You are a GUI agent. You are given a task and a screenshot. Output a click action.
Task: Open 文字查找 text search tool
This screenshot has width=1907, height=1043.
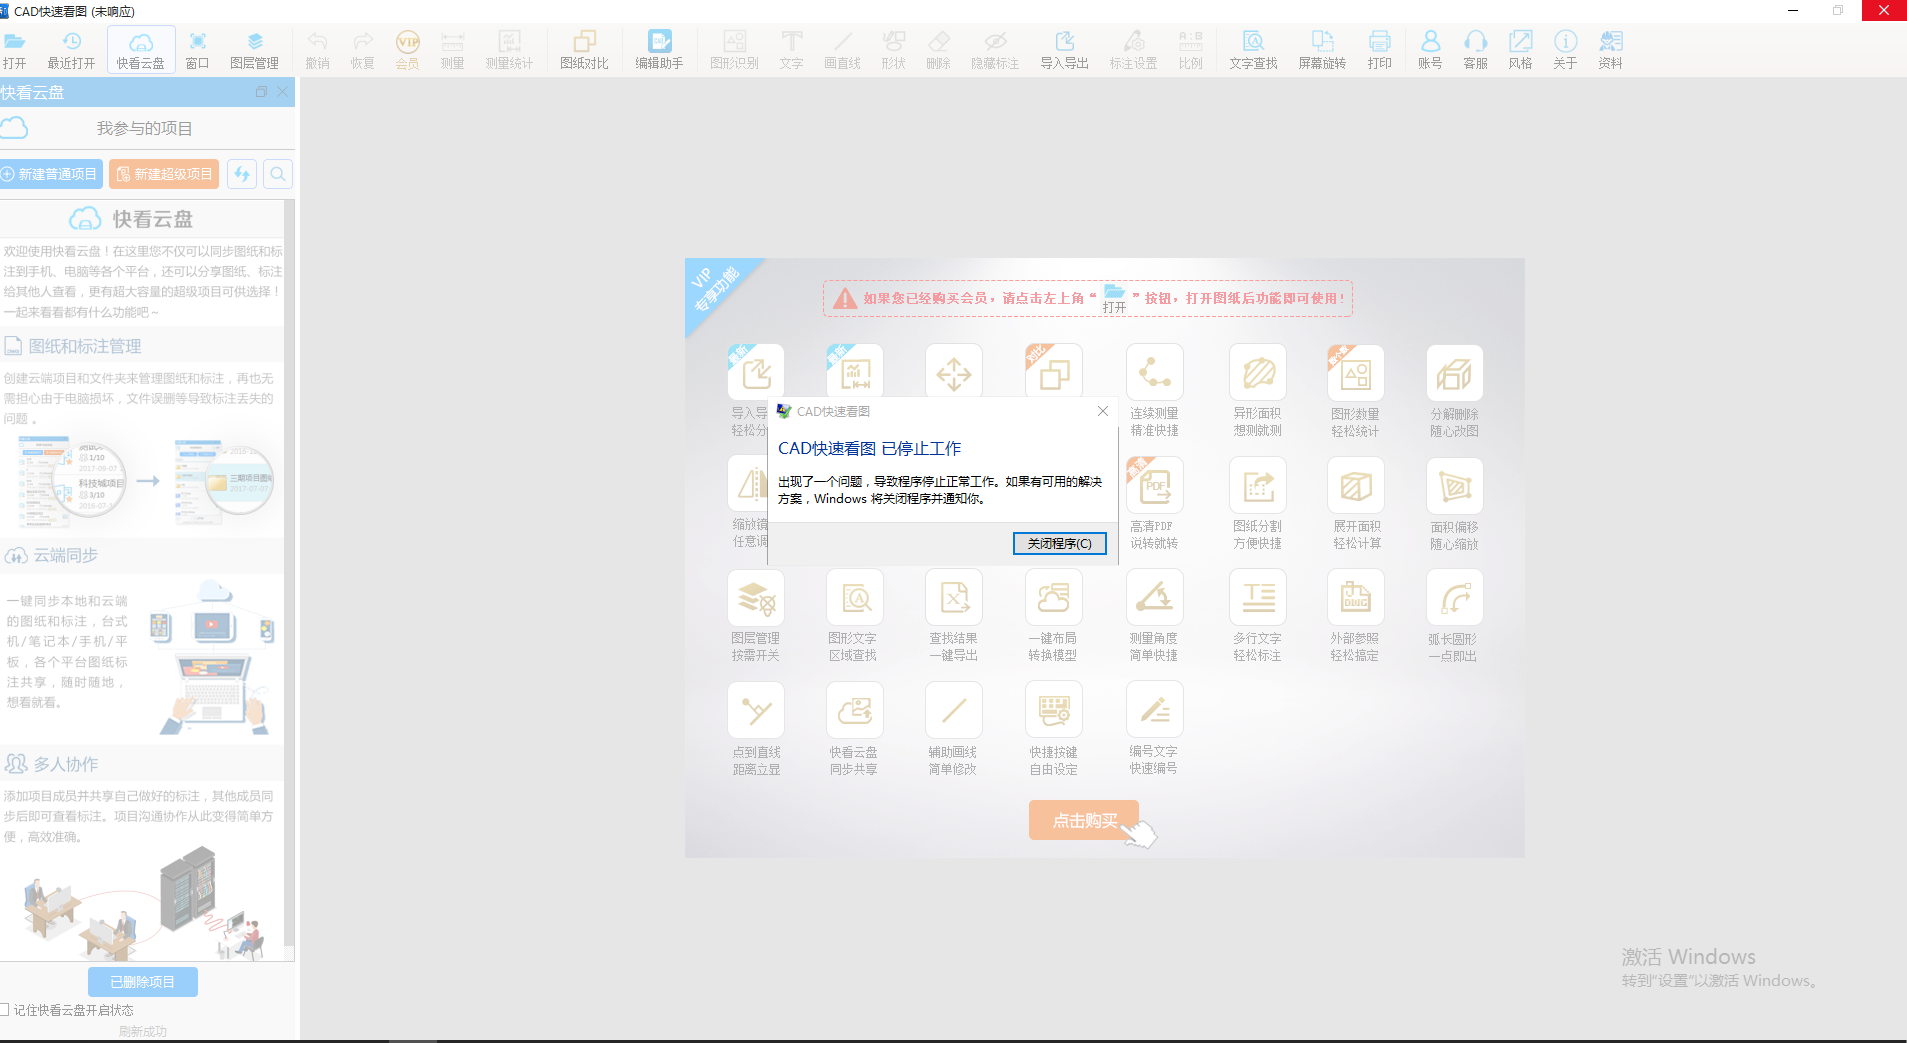1253,49
